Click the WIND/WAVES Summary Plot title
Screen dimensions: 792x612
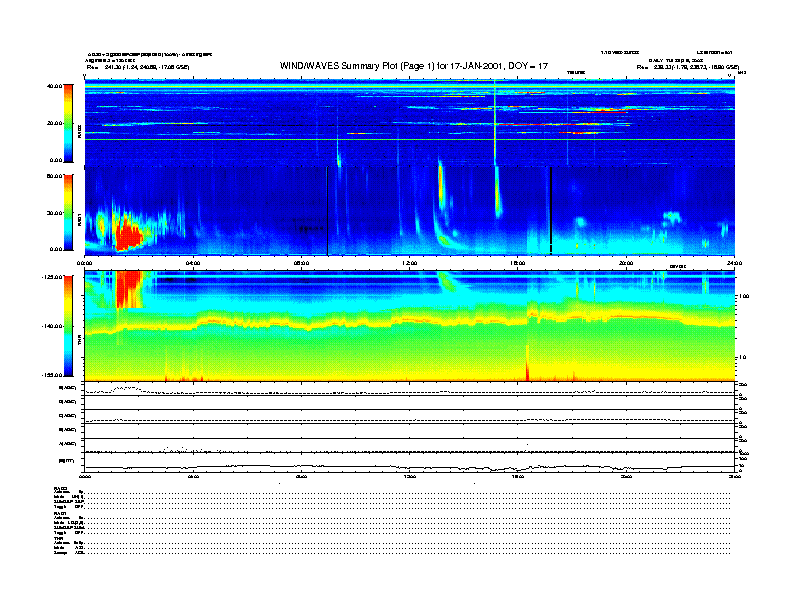(x=414, y=66)
